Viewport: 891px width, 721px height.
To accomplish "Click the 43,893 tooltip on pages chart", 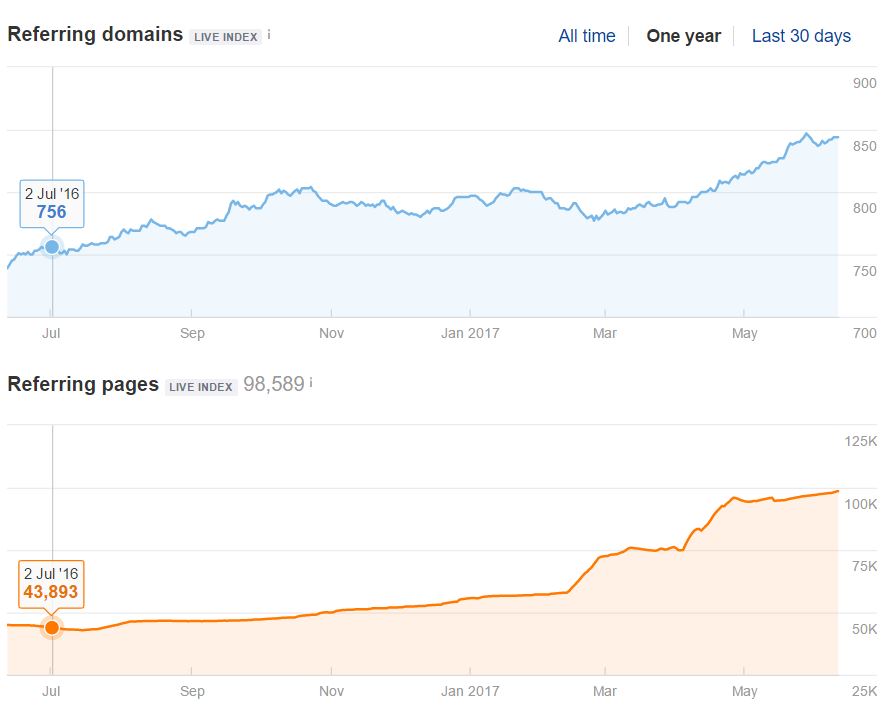I will click(51, 584).
